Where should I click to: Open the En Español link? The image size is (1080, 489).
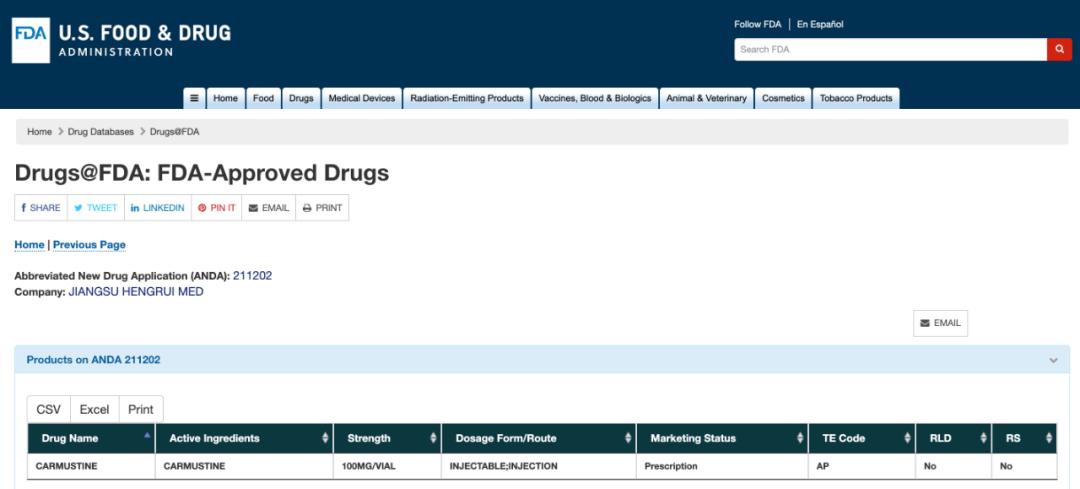coord(820,24)
